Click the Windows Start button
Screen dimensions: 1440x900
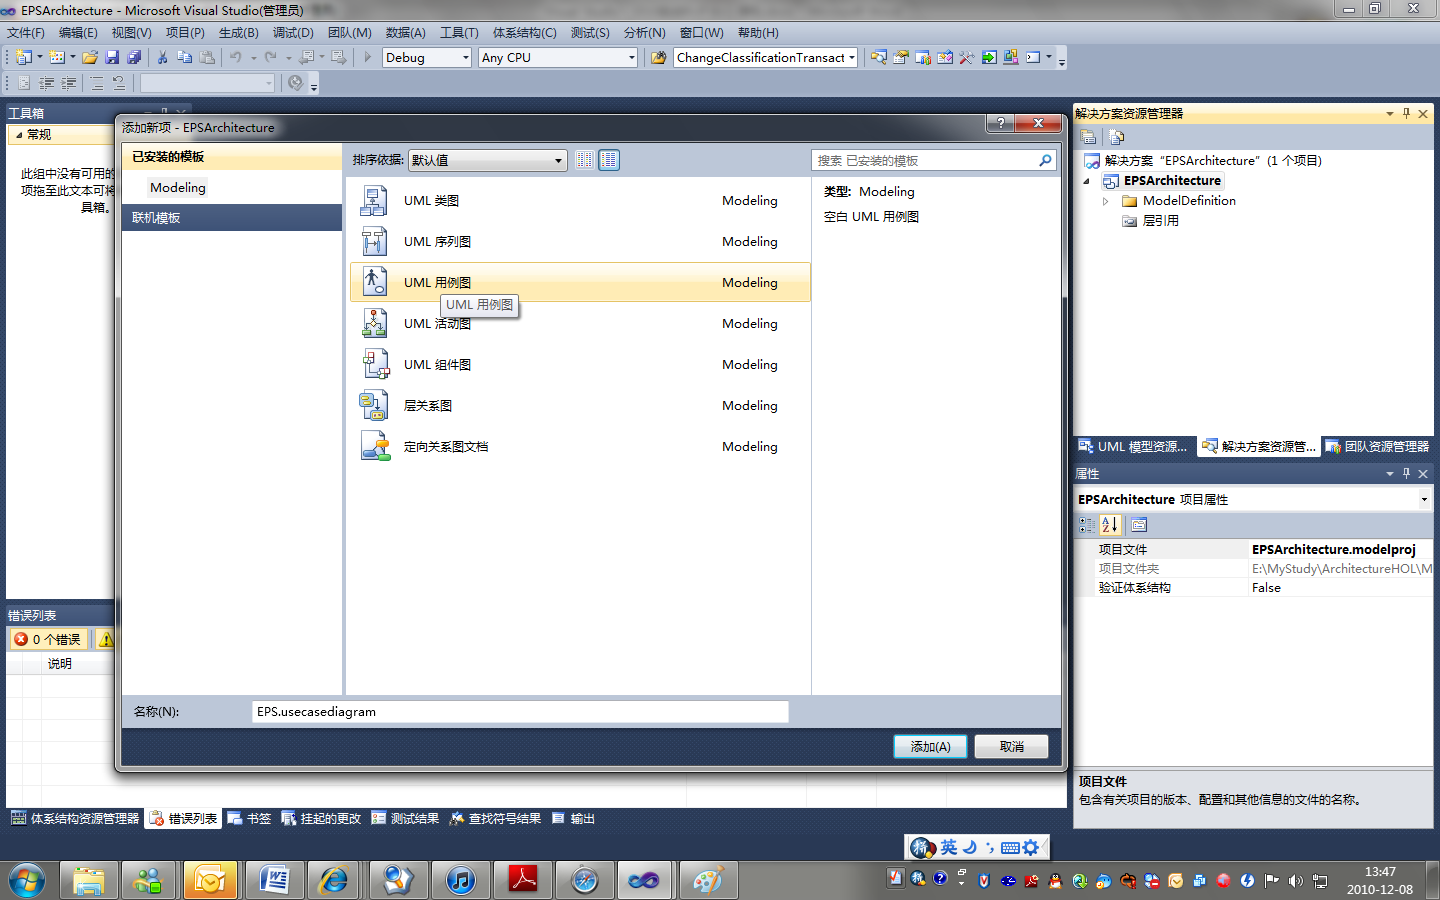27,881
